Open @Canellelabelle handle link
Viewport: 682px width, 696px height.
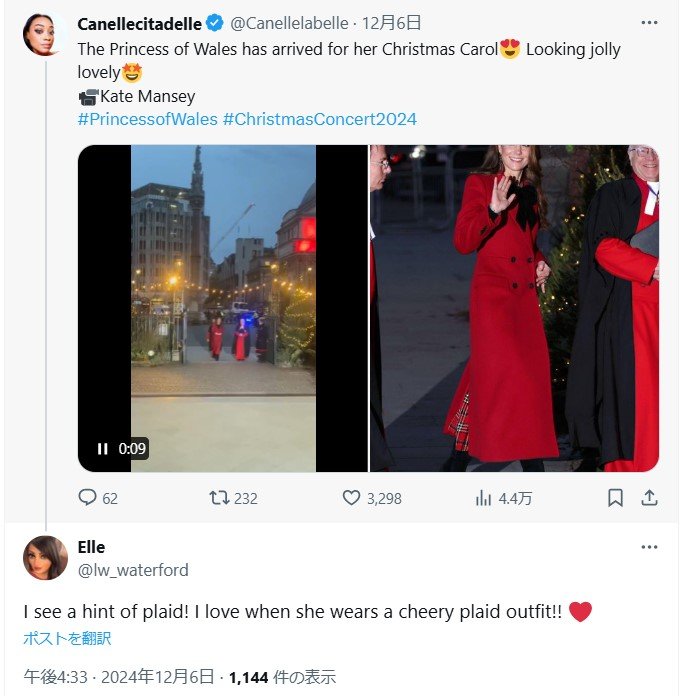[289, 23]
